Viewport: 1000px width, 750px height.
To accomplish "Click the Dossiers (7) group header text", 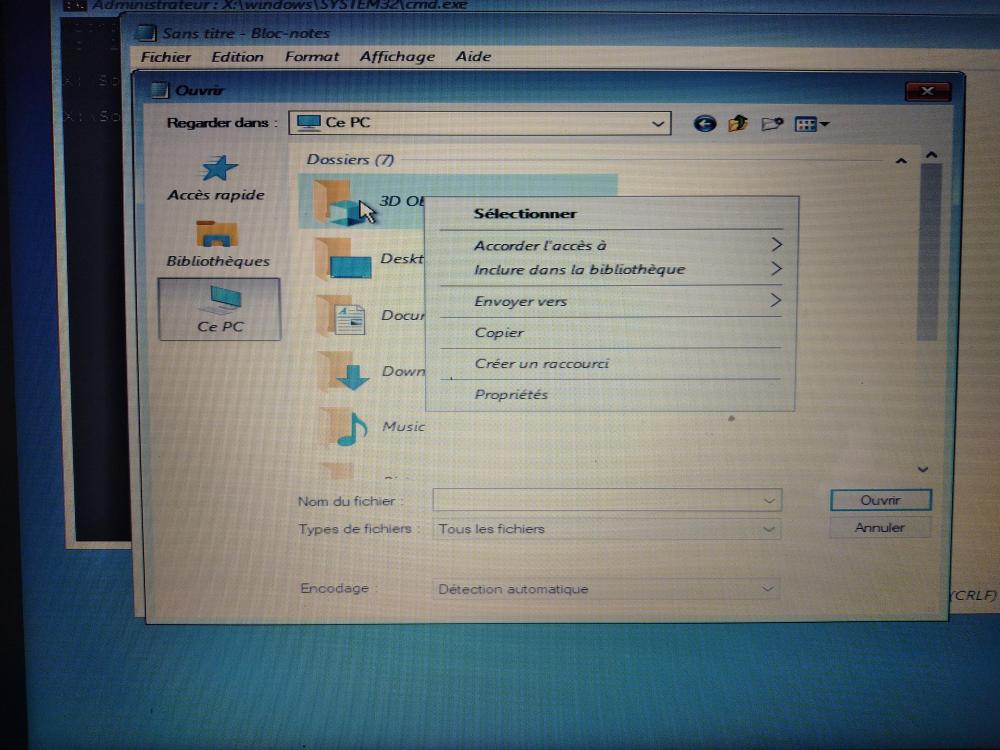I will coord(350,159).
